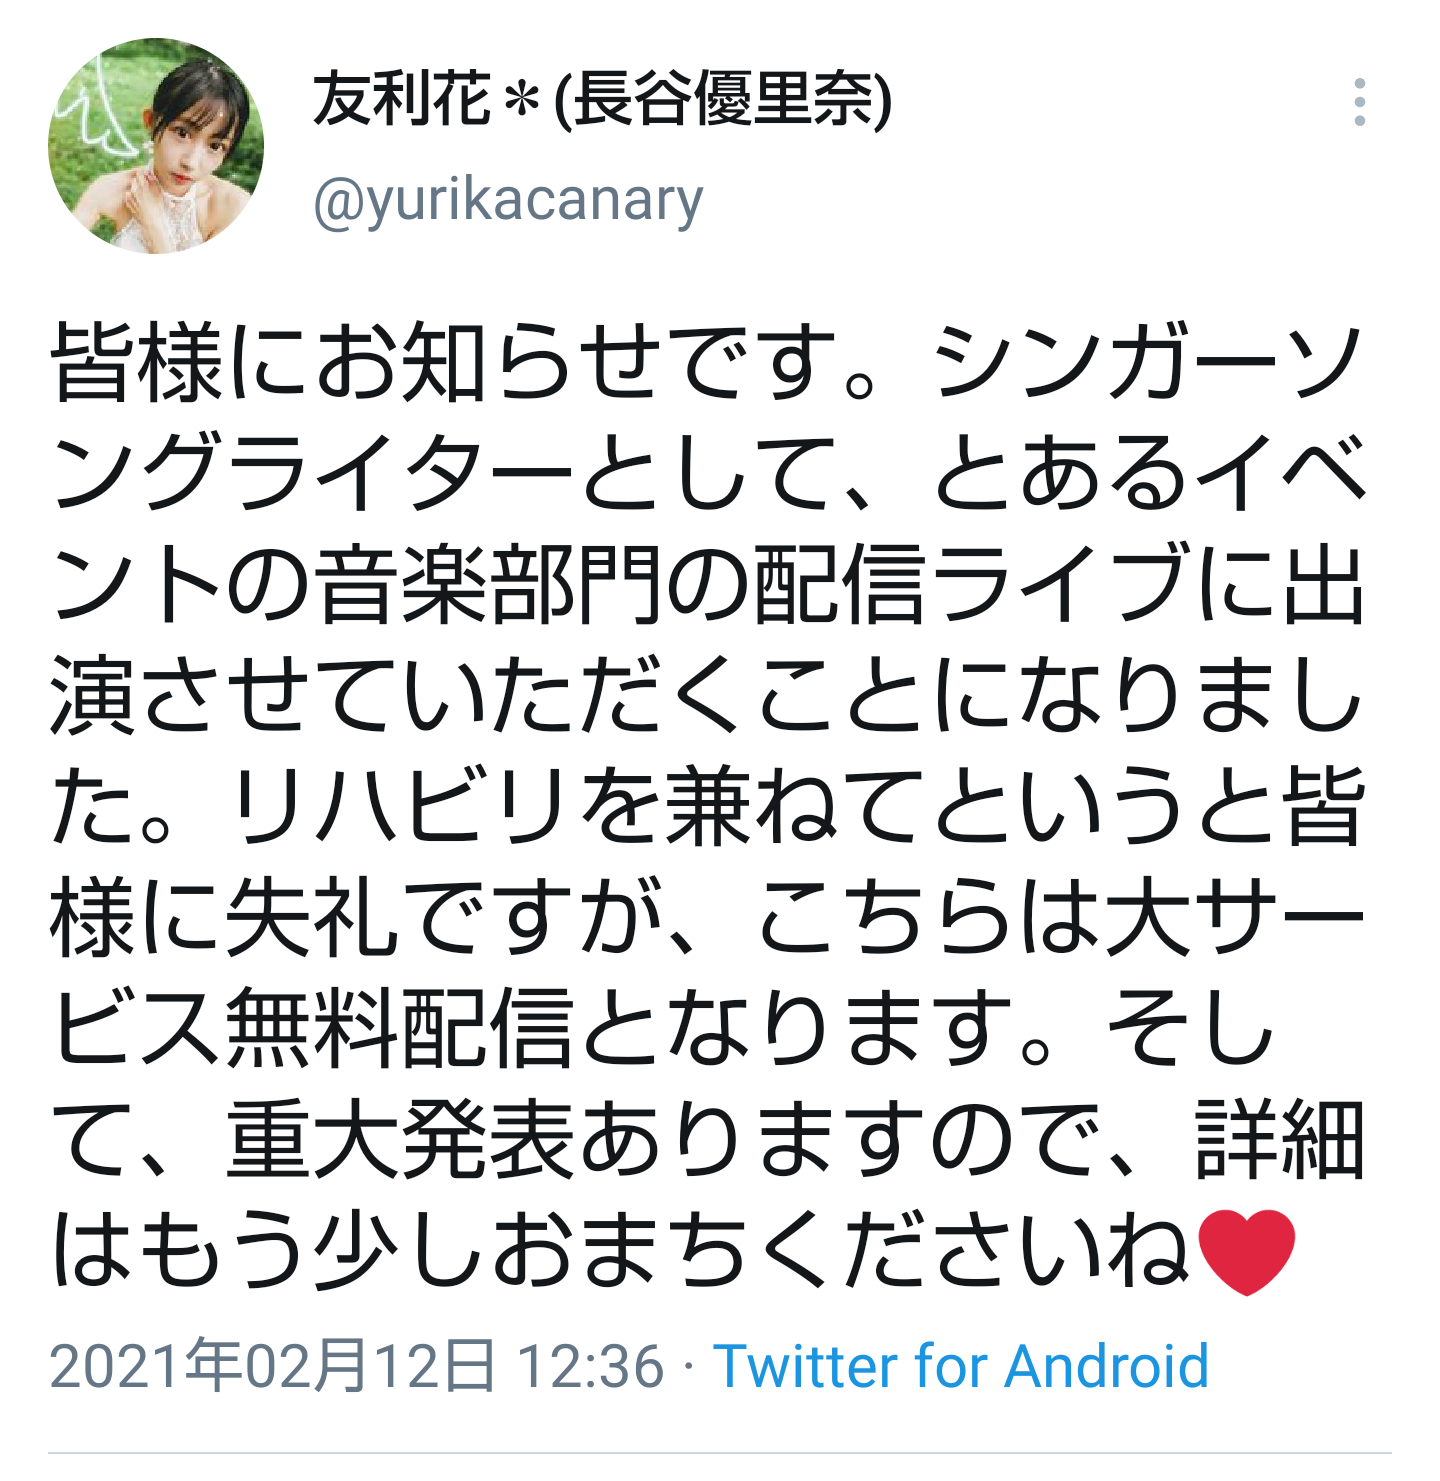
Task: Open the profile picture of 友利花
Action: pos(156,146)
